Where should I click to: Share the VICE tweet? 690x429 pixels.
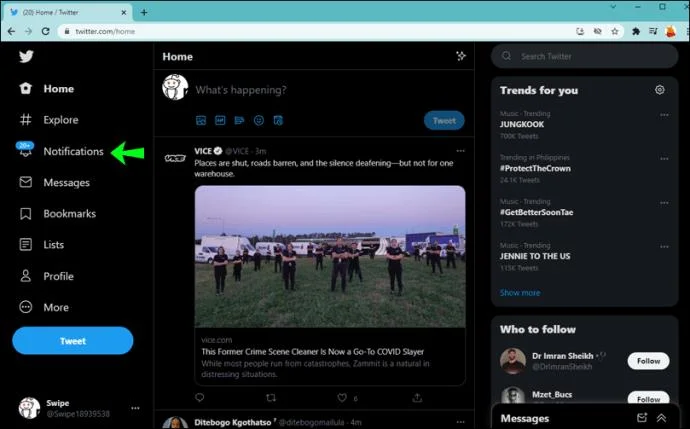(x=417, y=398)
